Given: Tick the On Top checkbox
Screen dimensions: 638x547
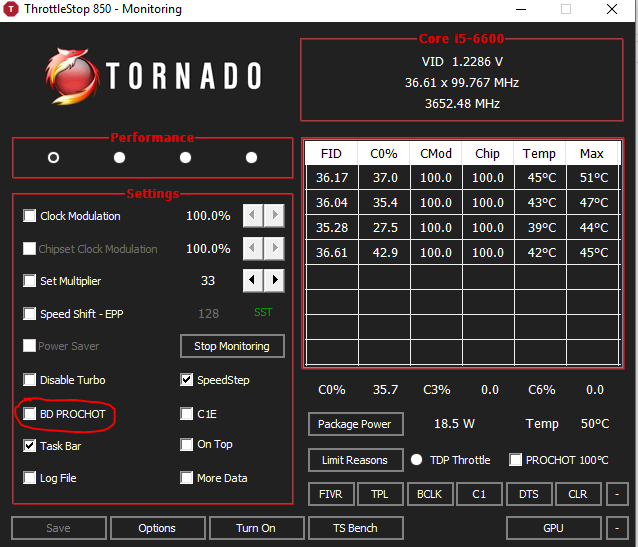Looking at the screenshot, I should [186, 444].
